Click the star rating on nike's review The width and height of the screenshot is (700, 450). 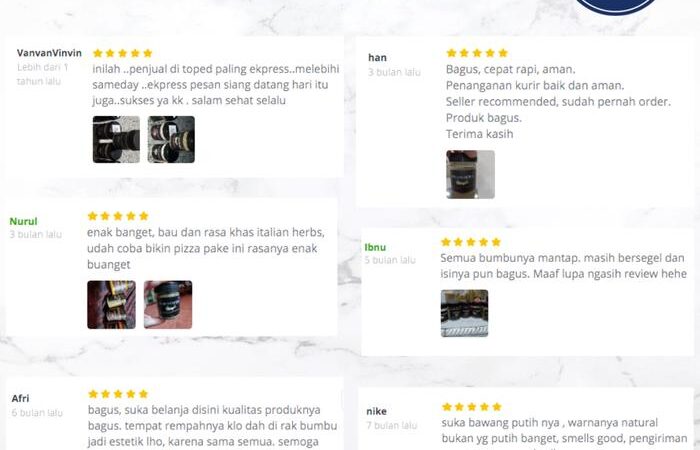click(471, 407)
